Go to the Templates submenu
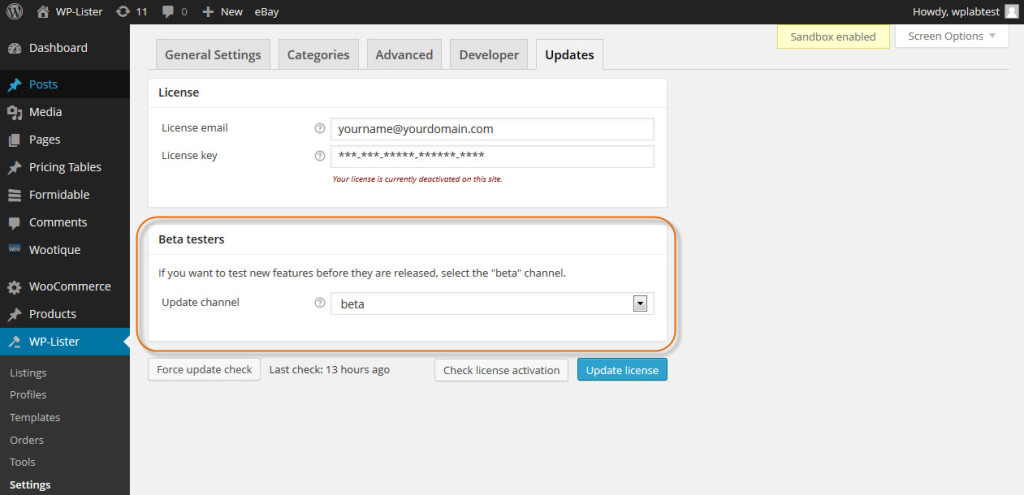This screenshot has width=1024, height=495. tap(35, 417)
